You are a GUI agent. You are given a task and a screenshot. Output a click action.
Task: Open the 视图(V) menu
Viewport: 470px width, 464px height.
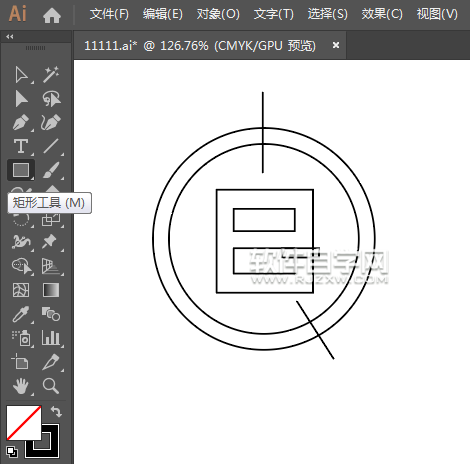click(437, 14)
